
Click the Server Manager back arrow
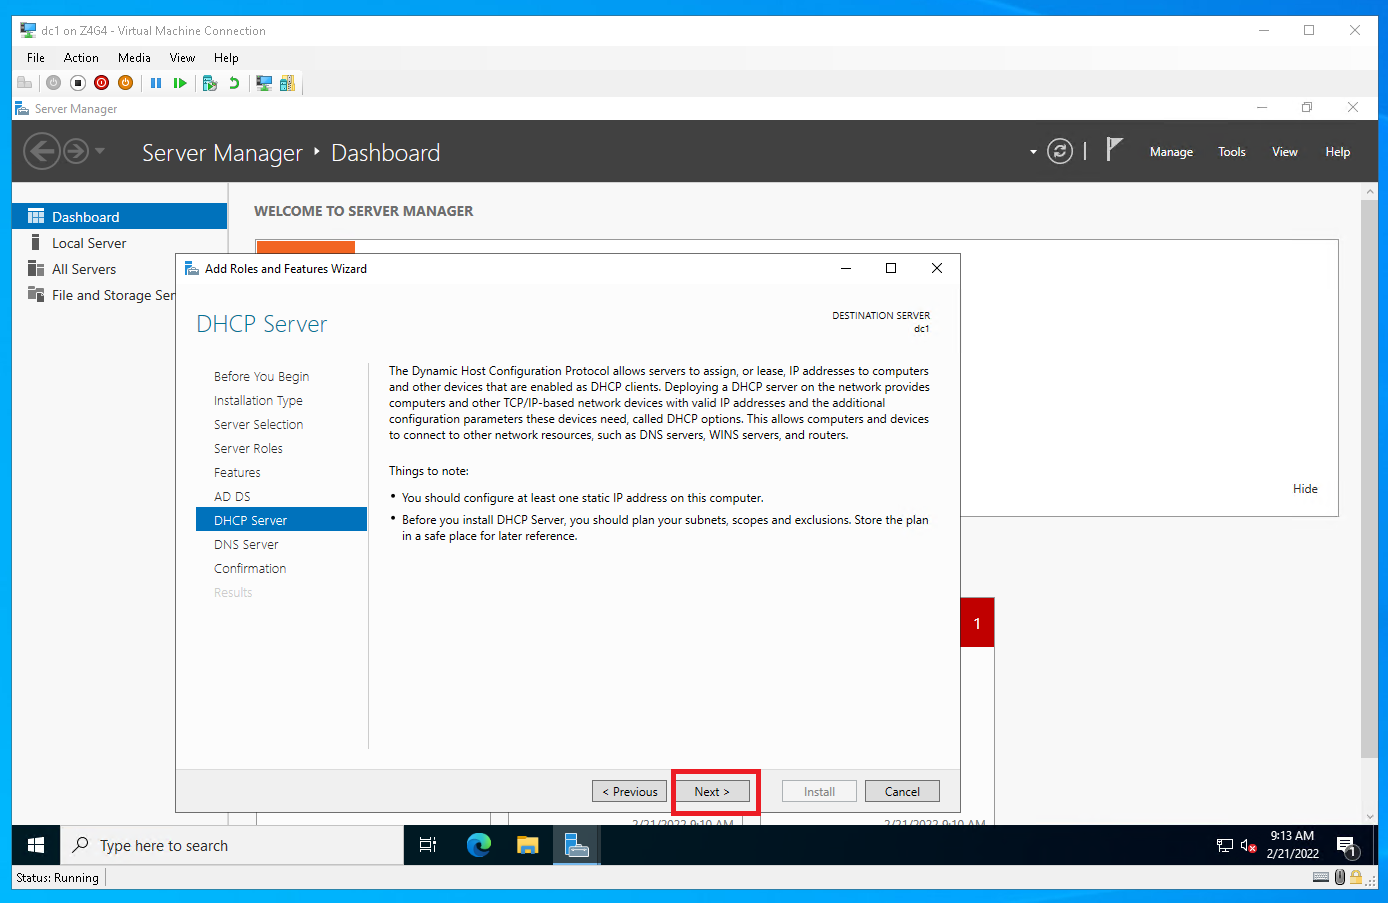(x=42, y=152)
